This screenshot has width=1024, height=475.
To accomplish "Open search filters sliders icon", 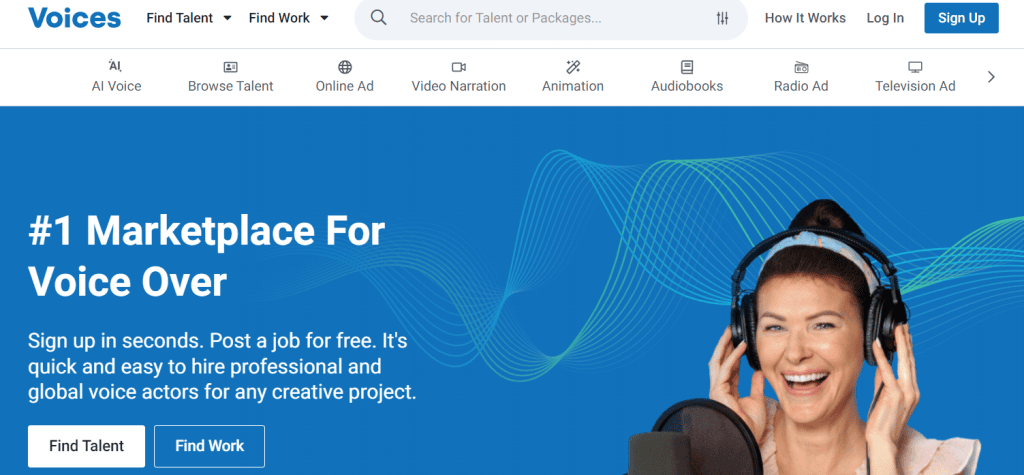I will 722,18.
